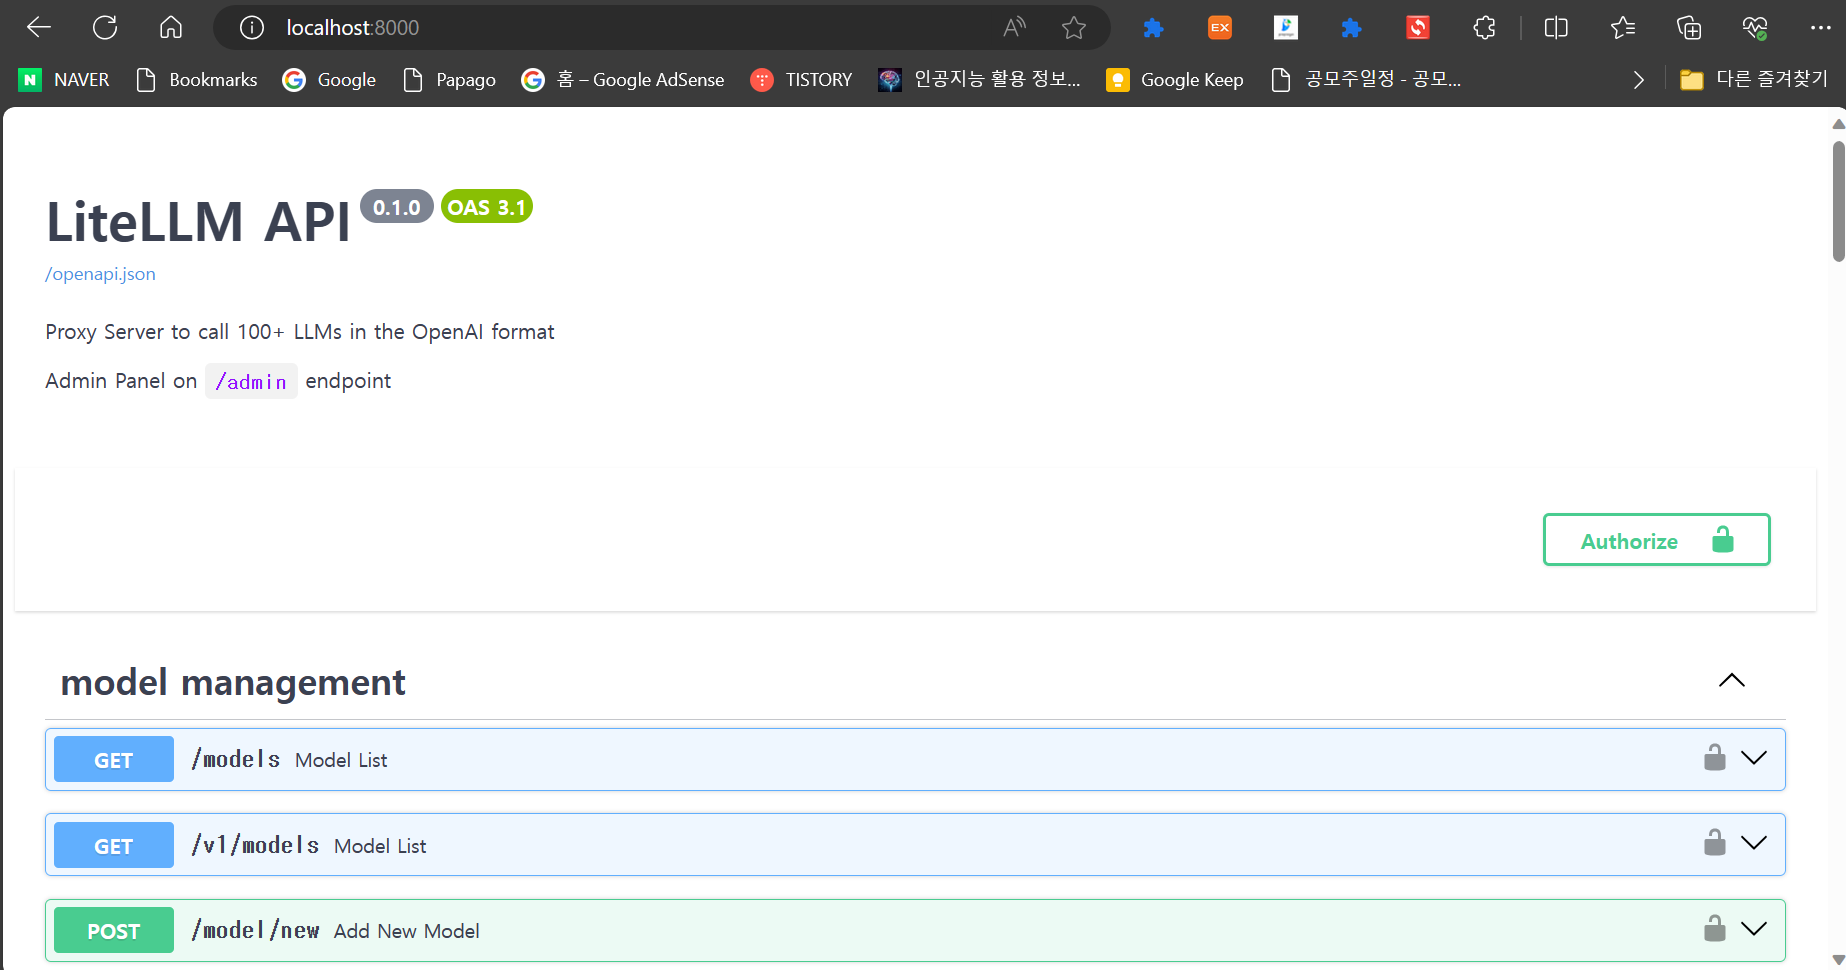This screenshot has width=1846, height=970.
Task: Click the /v1/models endpoint path
Action: [x=255, y=845]
